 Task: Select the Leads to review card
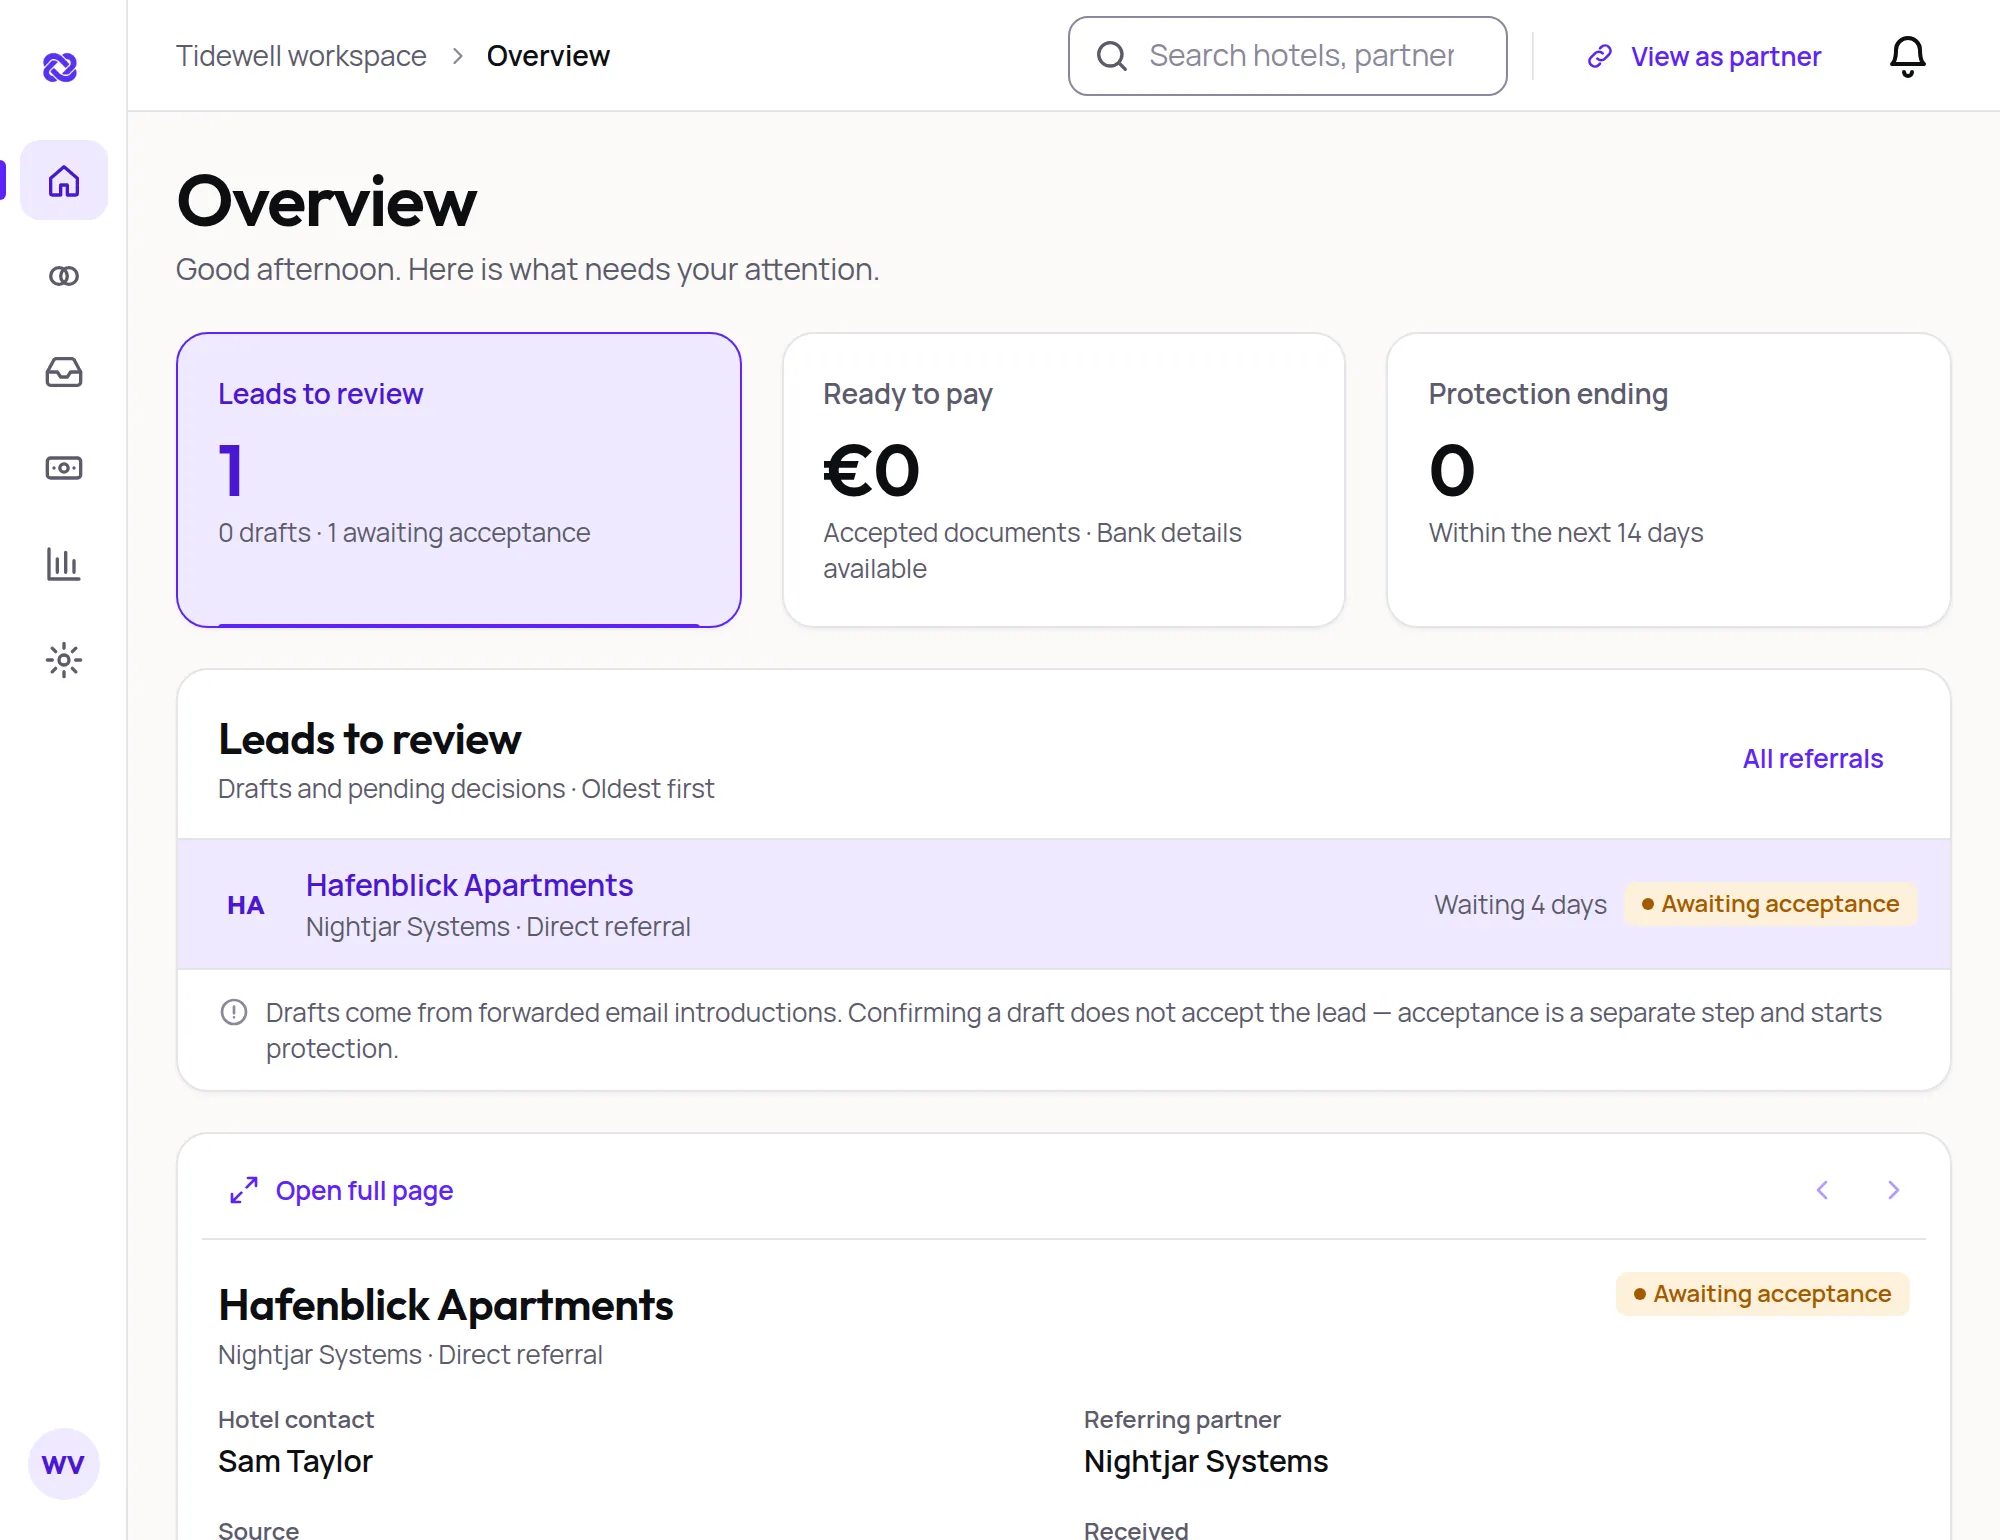459,480
